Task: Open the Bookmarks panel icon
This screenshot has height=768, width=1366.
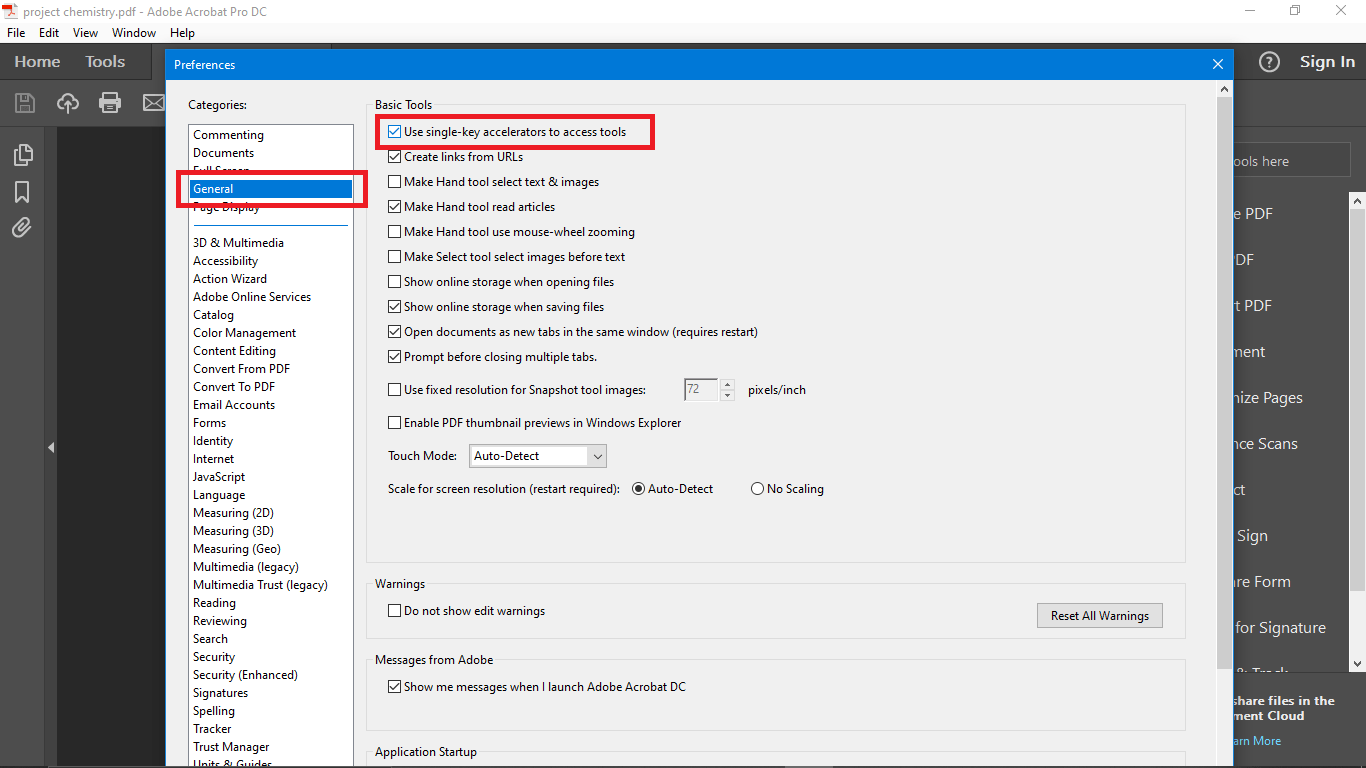Action: [22, 192]
